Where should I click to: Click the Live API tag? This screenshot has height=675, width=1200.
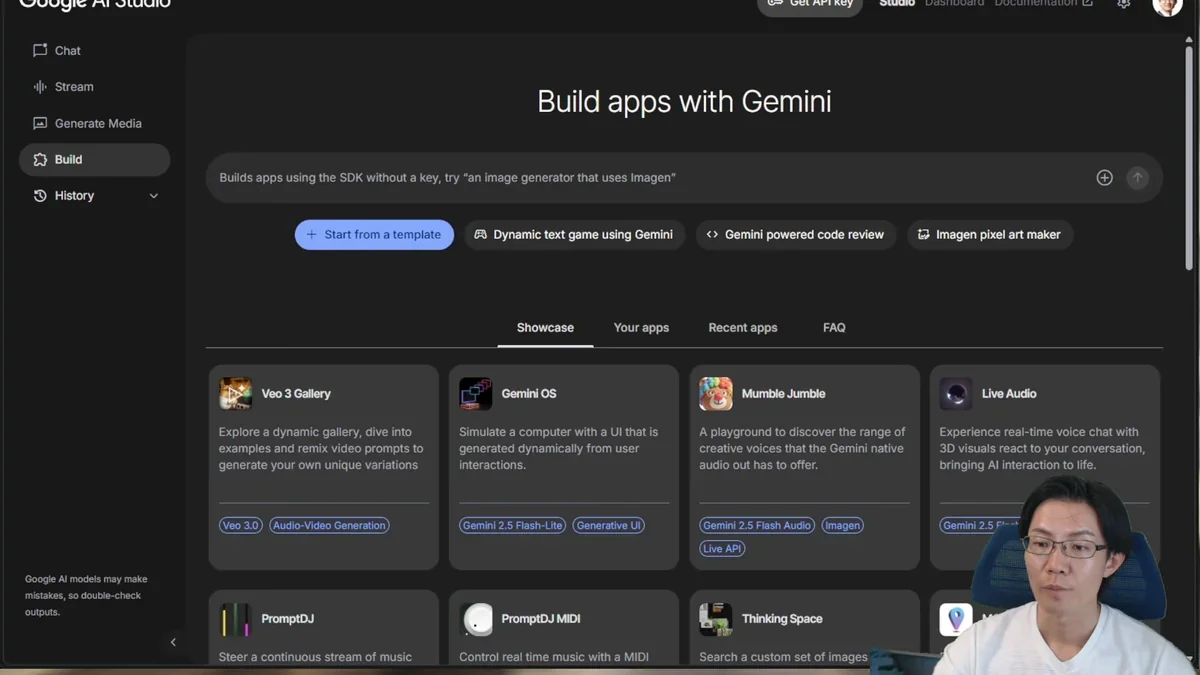pyautogui.click(x=722, y=548)
